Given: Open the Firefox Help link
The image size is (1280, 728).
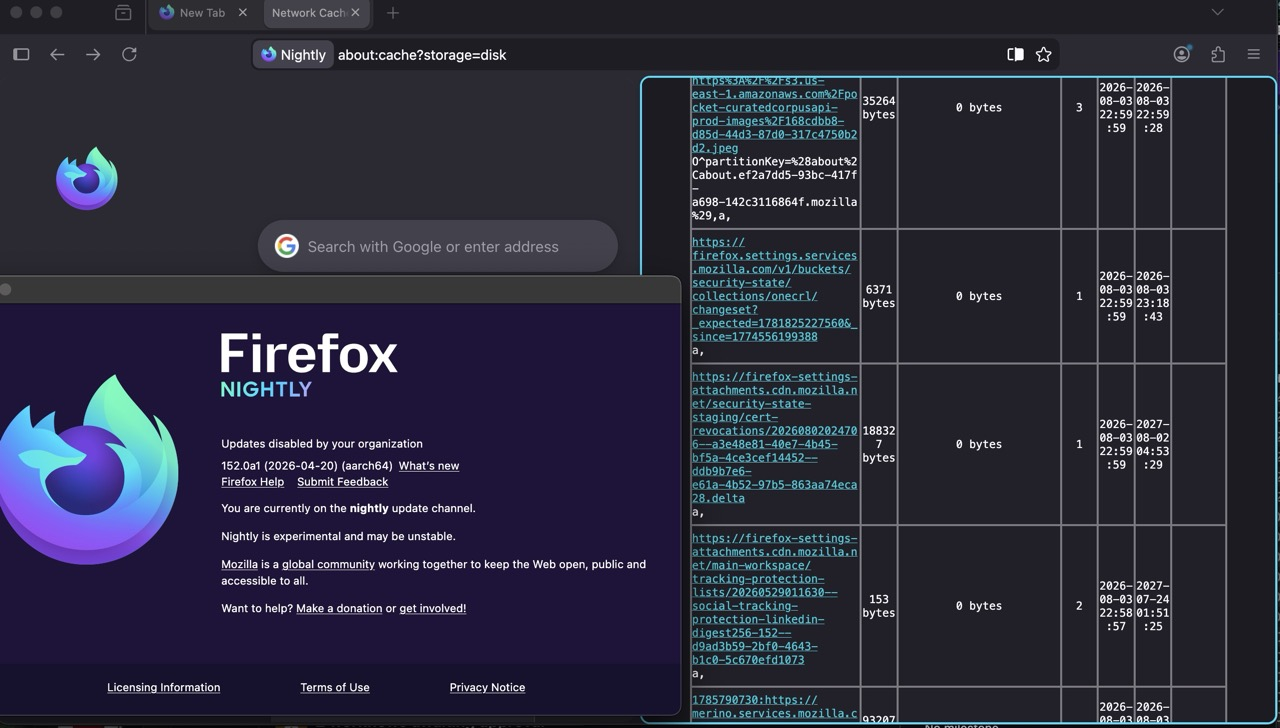Looking at the screenshot, I should (253, 482).
